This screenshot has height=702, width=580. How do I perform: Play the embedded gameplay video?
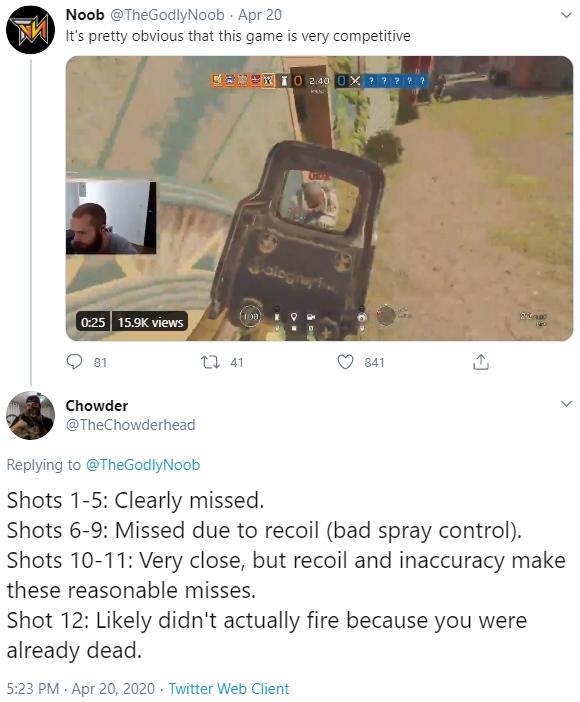[319, 198]
